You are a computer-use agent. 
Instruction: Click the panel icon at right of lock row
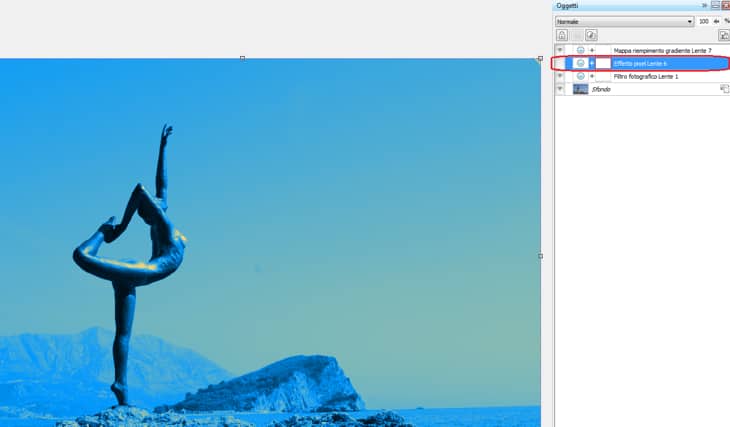coord(723,35)
